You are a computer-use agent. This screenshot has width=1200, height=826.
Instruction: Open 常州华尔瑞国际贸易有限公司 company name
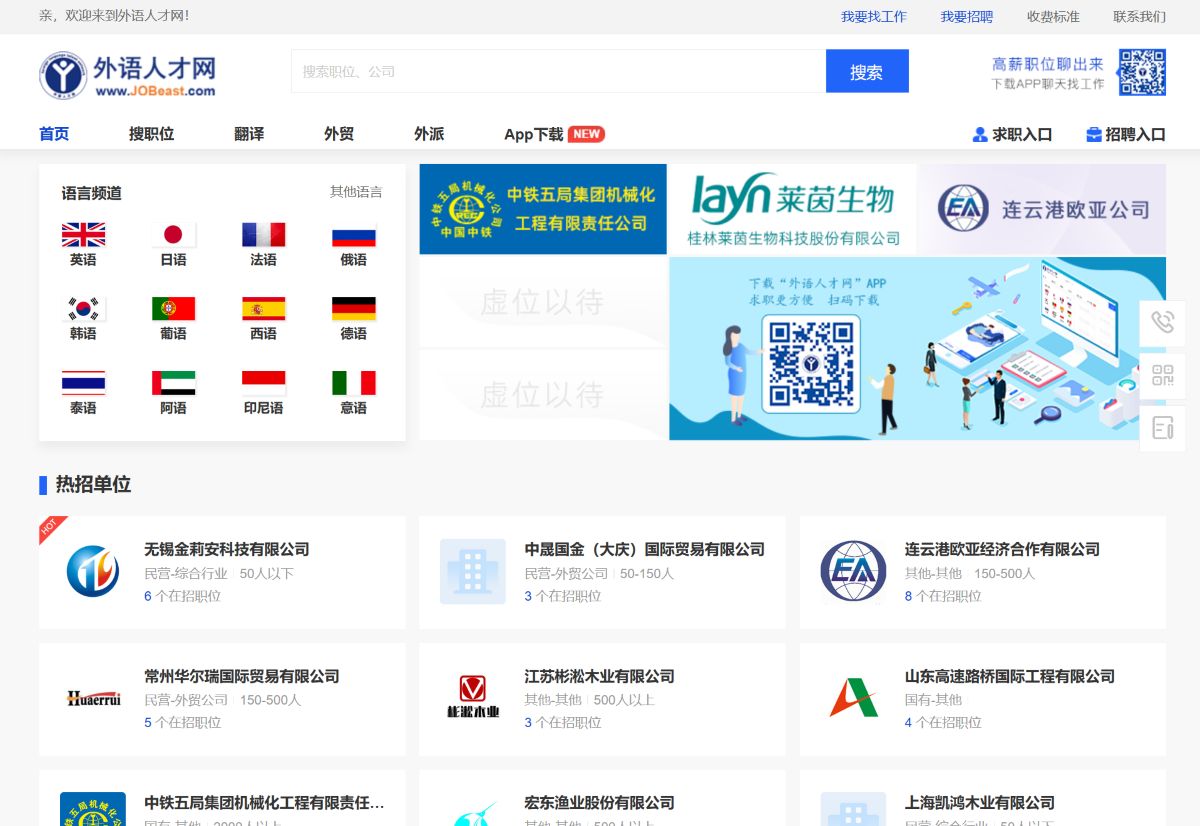click(x=242, y=676)
